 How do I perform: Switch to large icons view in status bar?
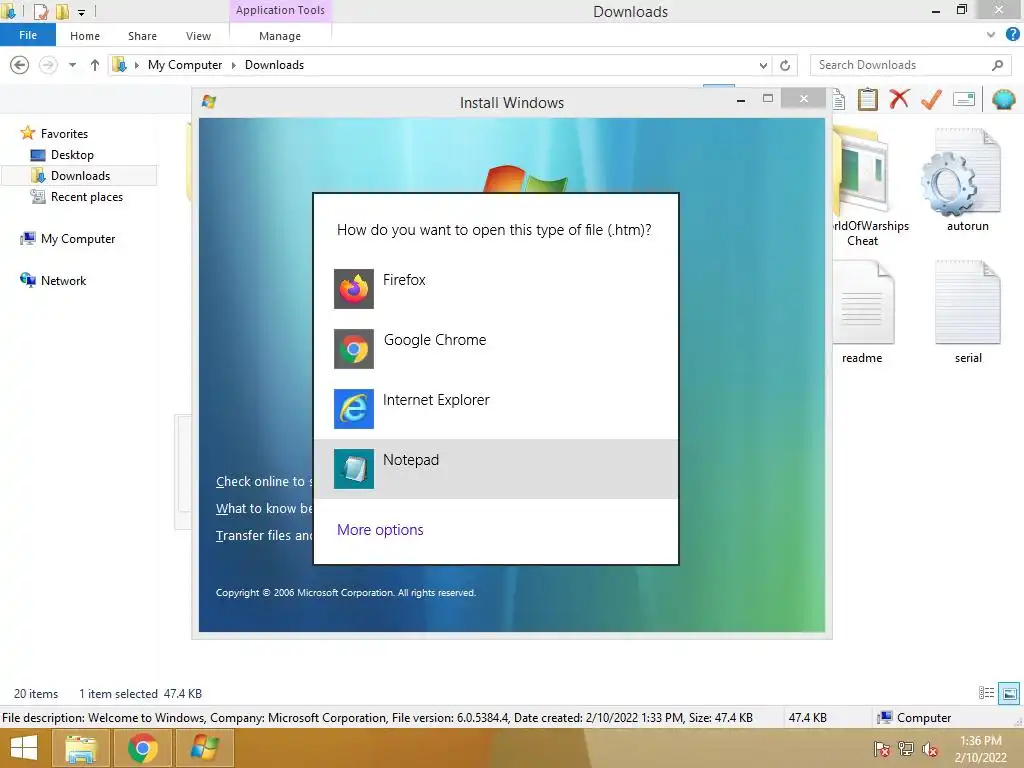tap(1009, 693)
